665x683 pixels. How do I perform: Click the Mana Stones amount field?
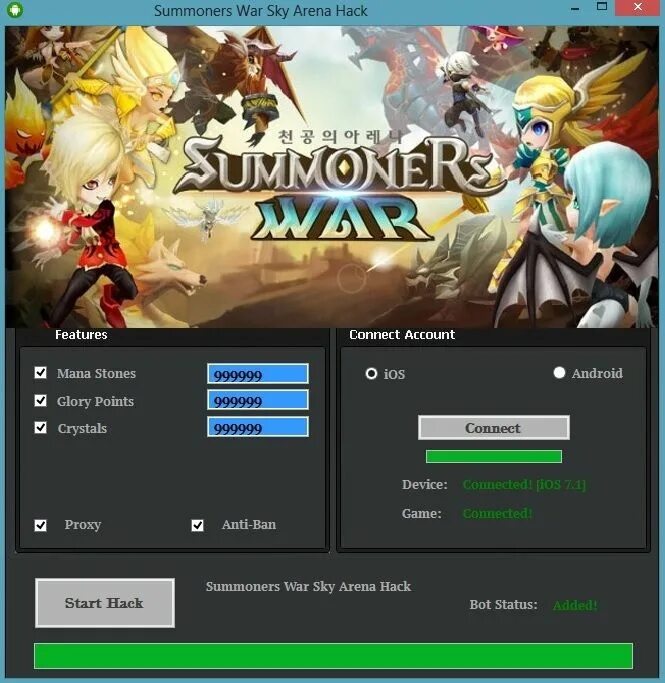[x=258, y=374]
